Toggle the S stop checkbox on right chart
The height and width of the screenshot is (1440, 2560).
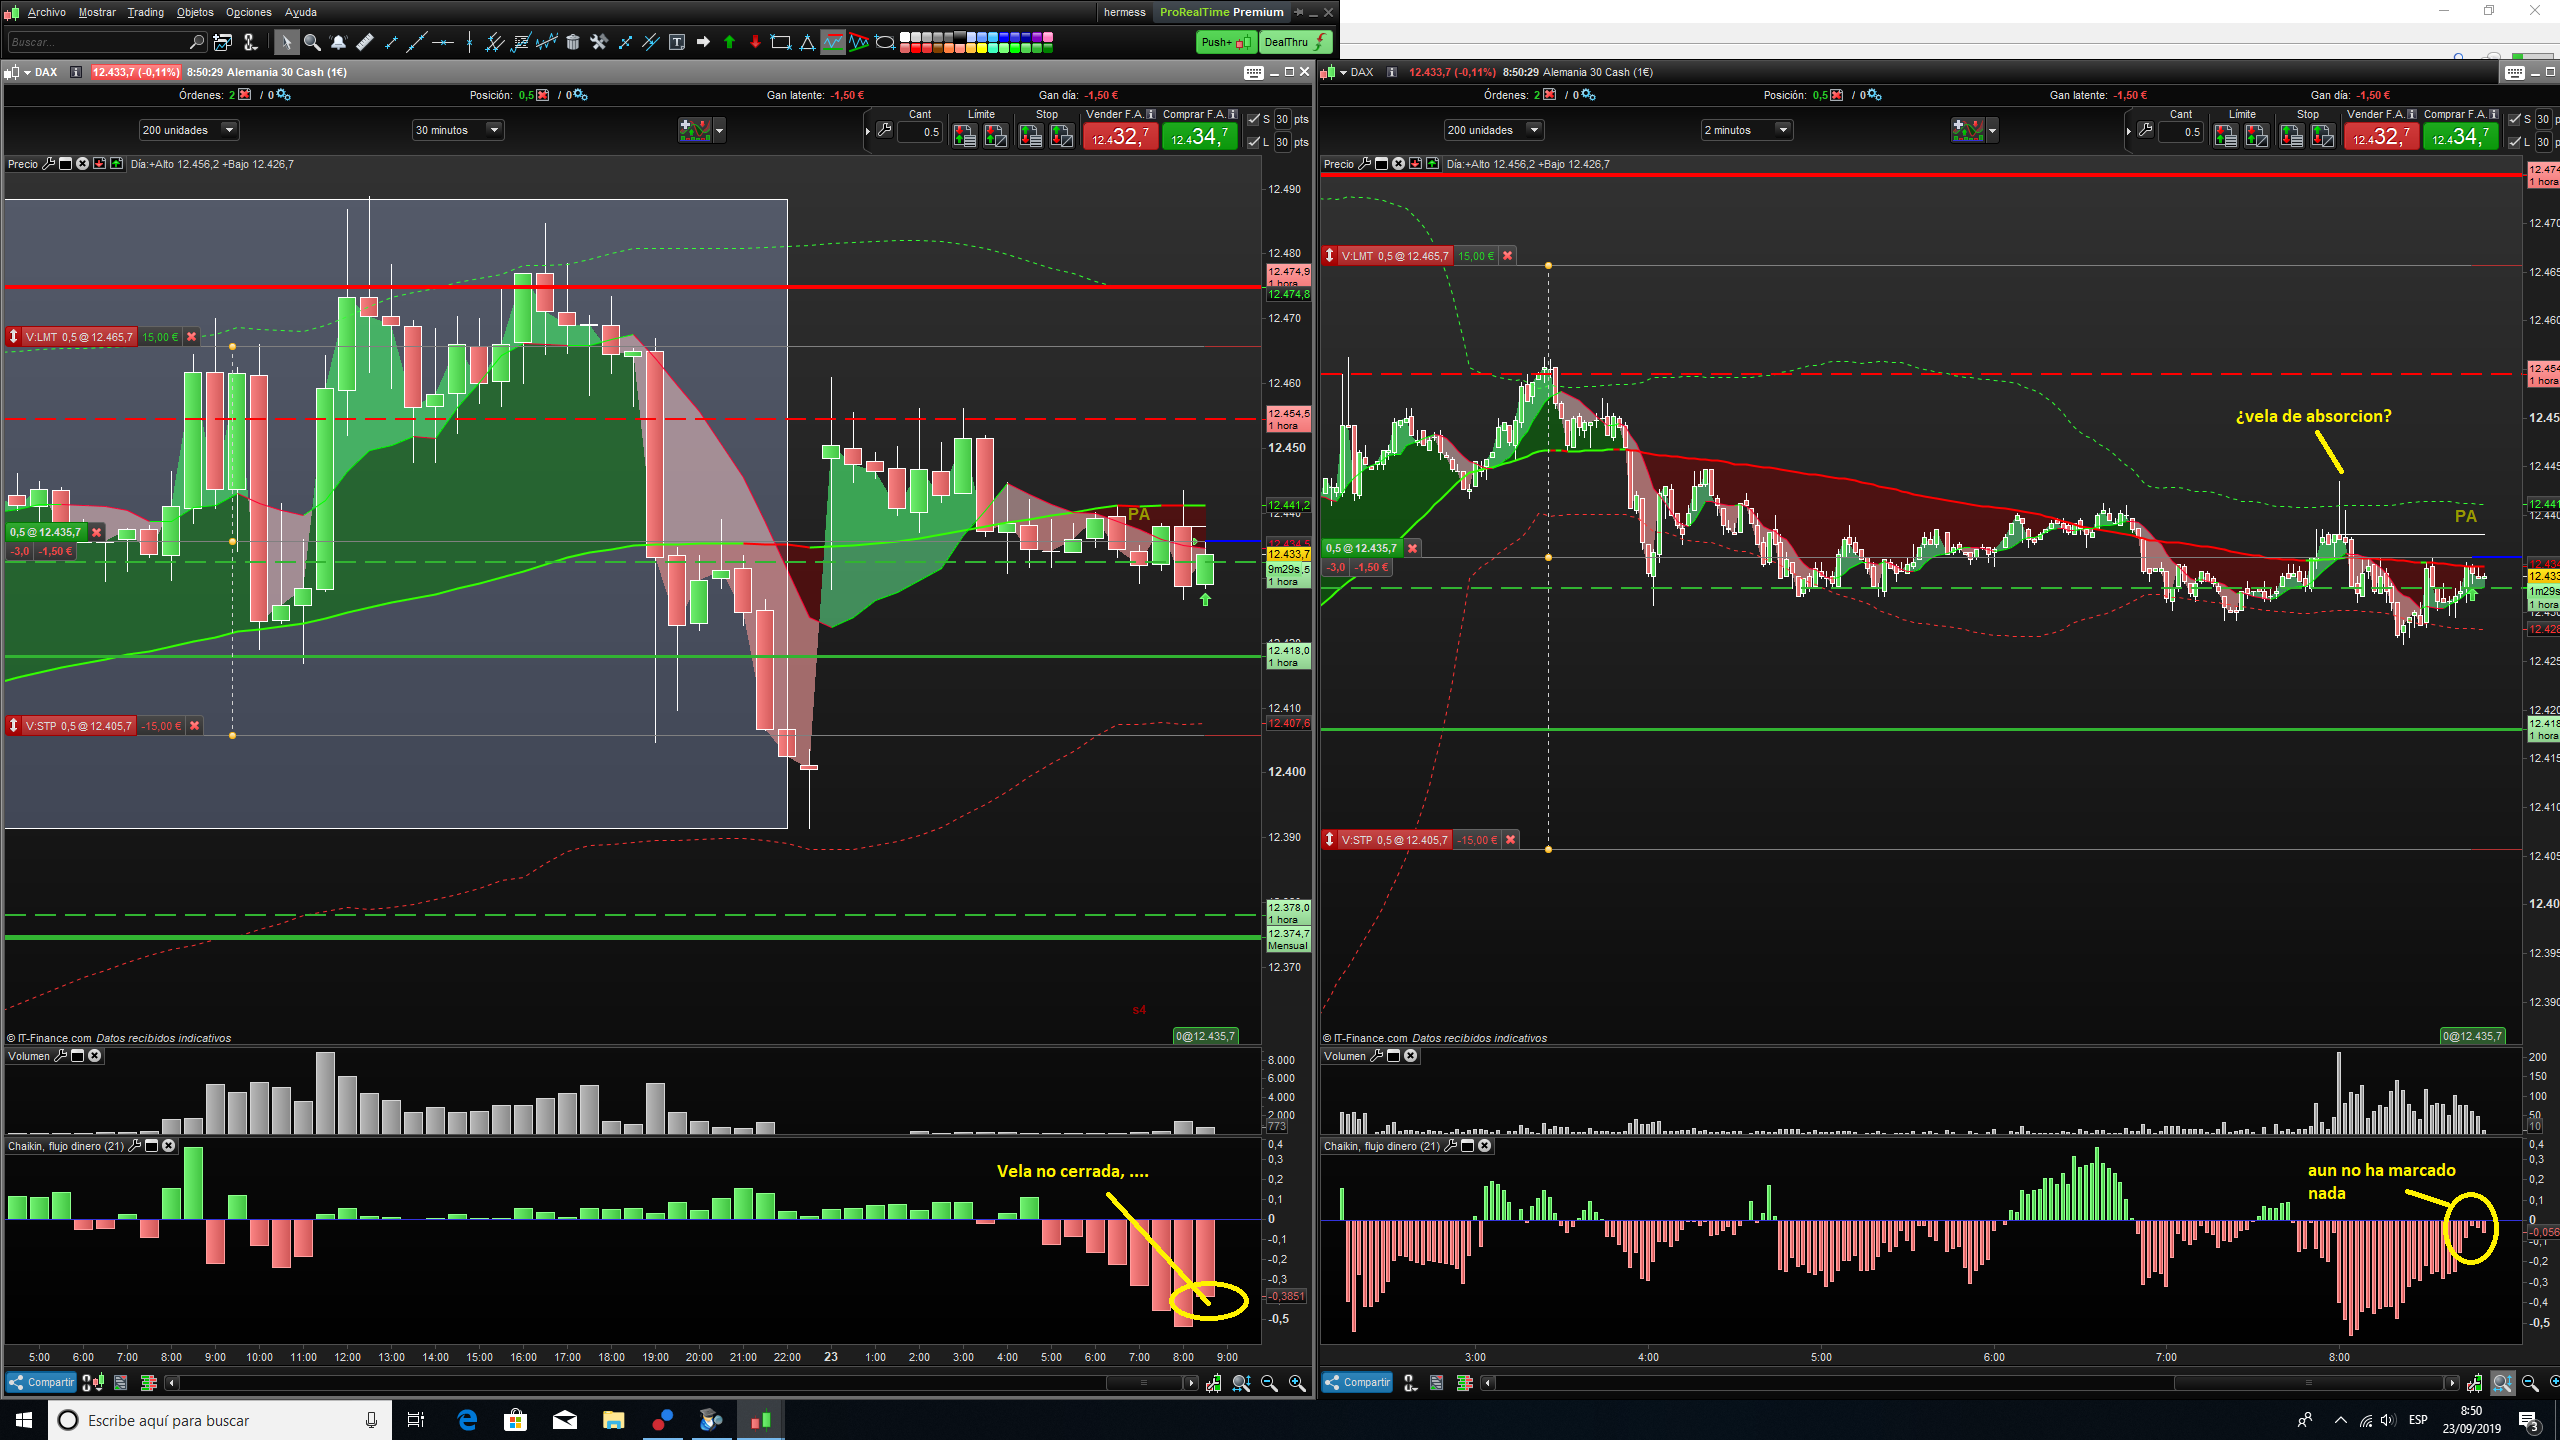[2515, 119]
